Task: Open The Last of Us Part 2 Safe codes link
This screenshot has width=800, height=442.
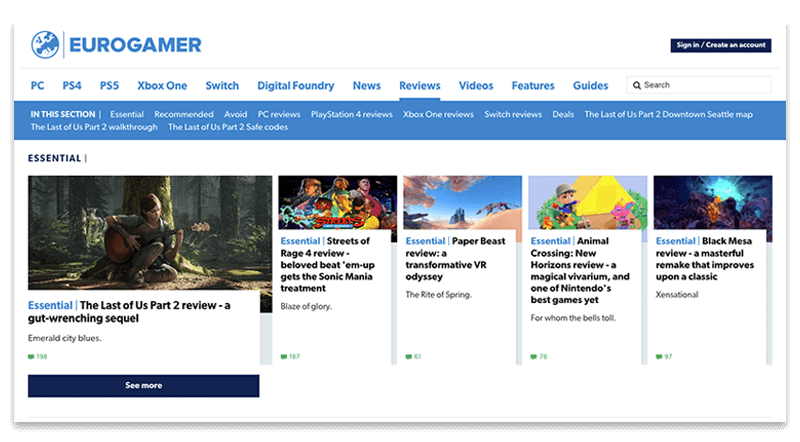Action: click(228, 127)
